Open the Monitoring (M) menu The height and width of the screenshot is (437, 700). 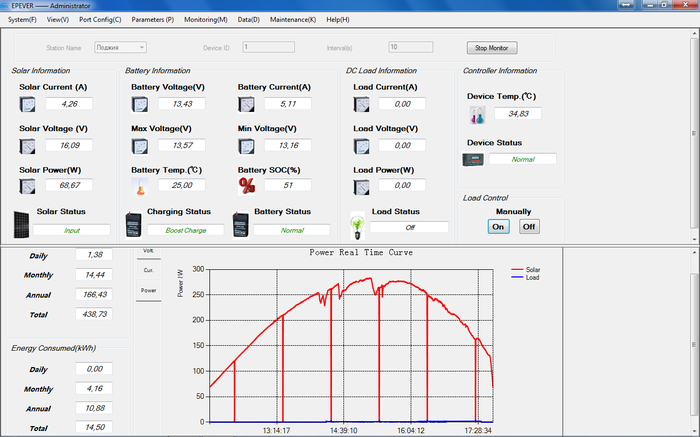tap(205, 19)
